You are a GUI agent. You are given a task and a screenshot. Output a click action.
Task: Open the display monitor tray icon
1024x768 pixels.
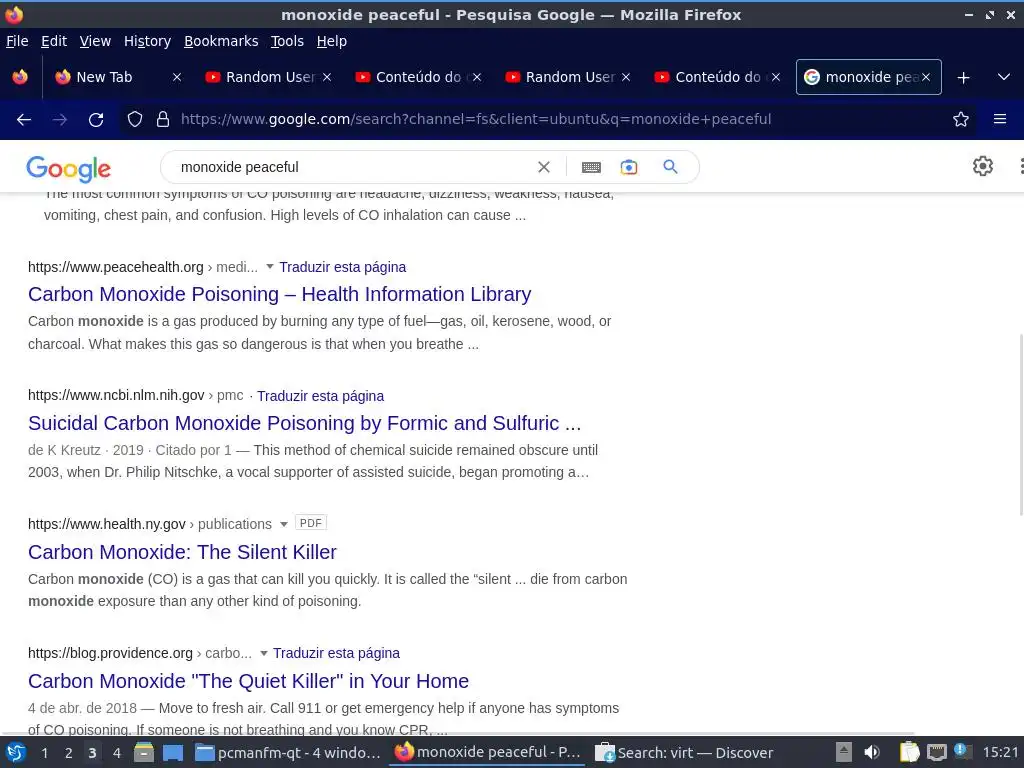936,753
